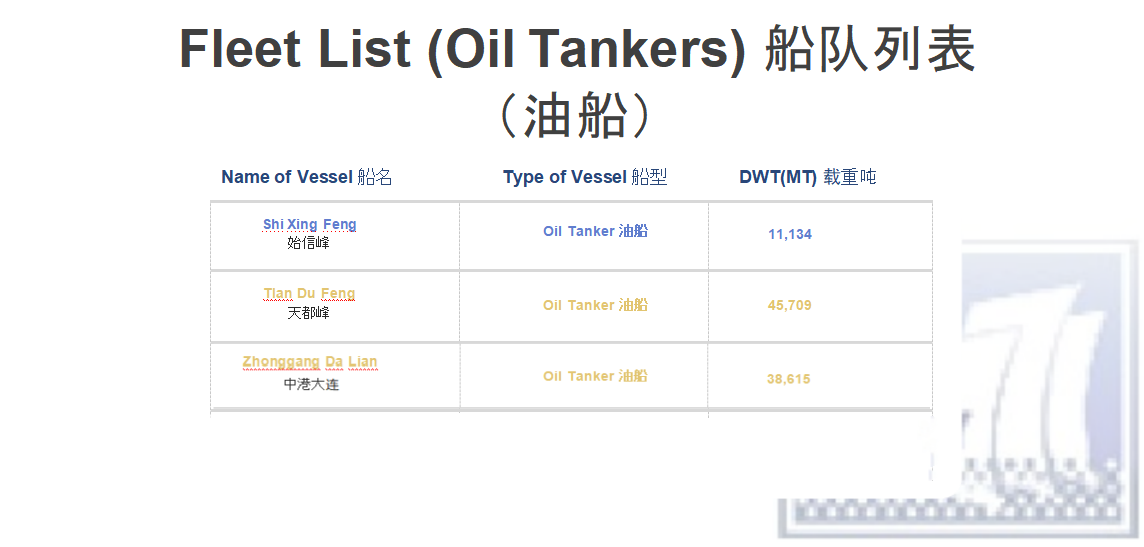Select the DWT(MT) column header

[x=808, y=176]
